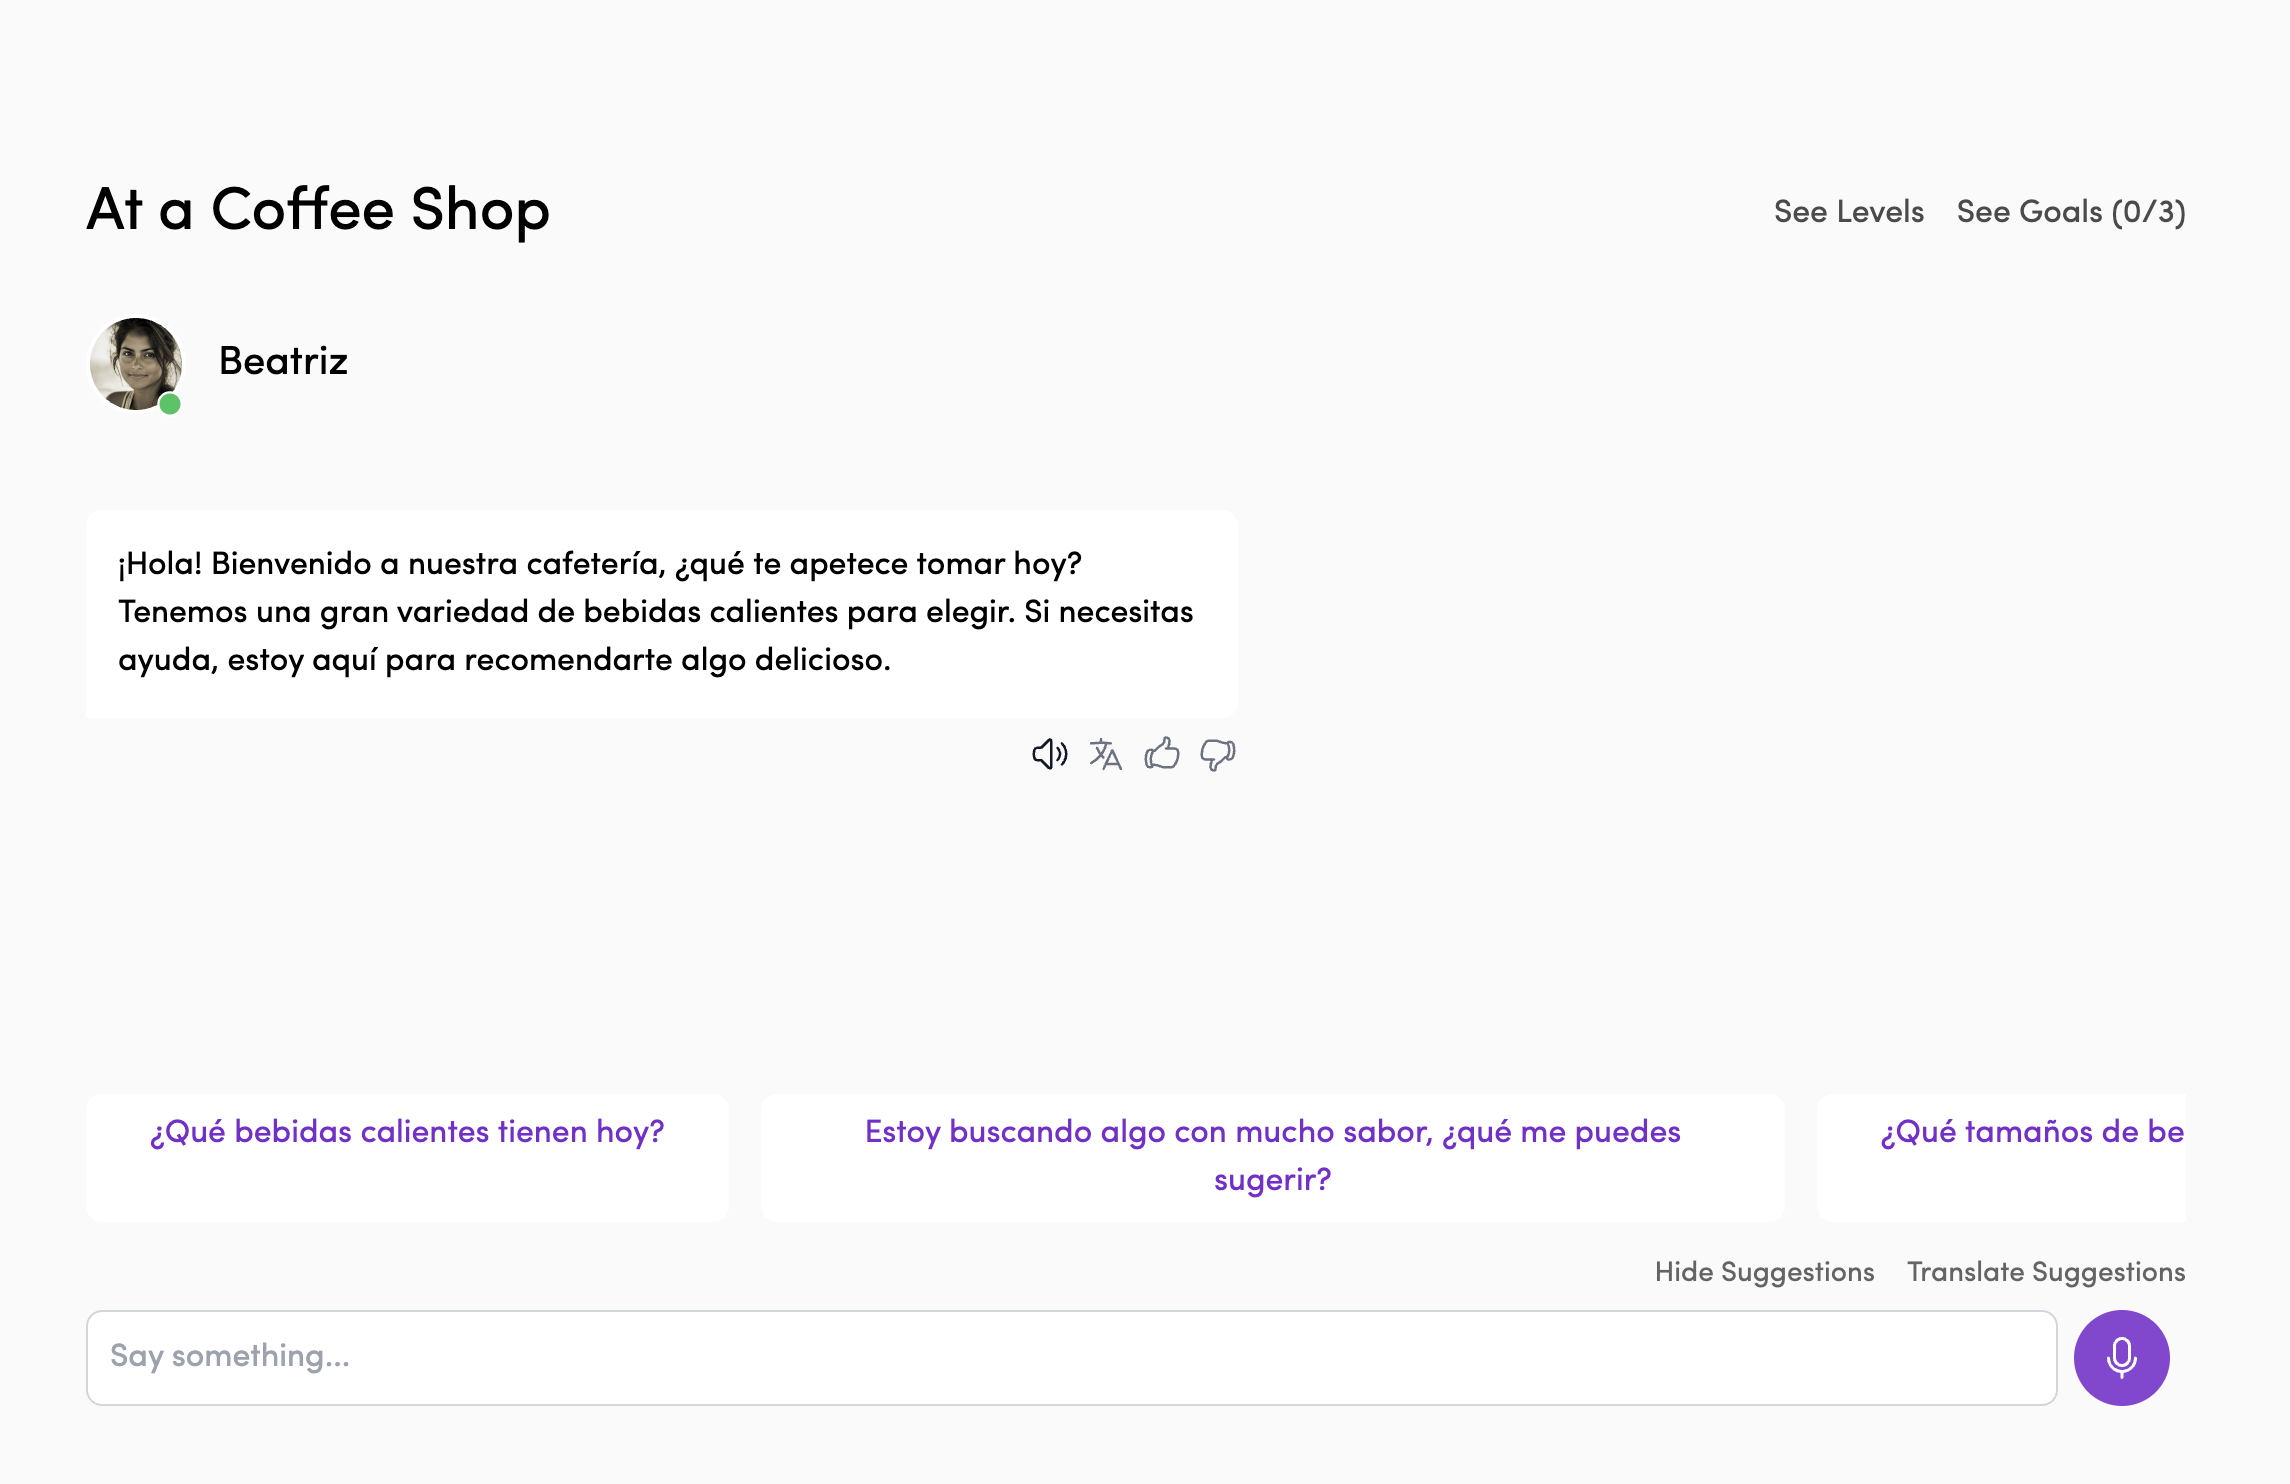Click Beatriz's welcome message bubble
This screenshot has height=1484, width=2290.
coord(661,613)
